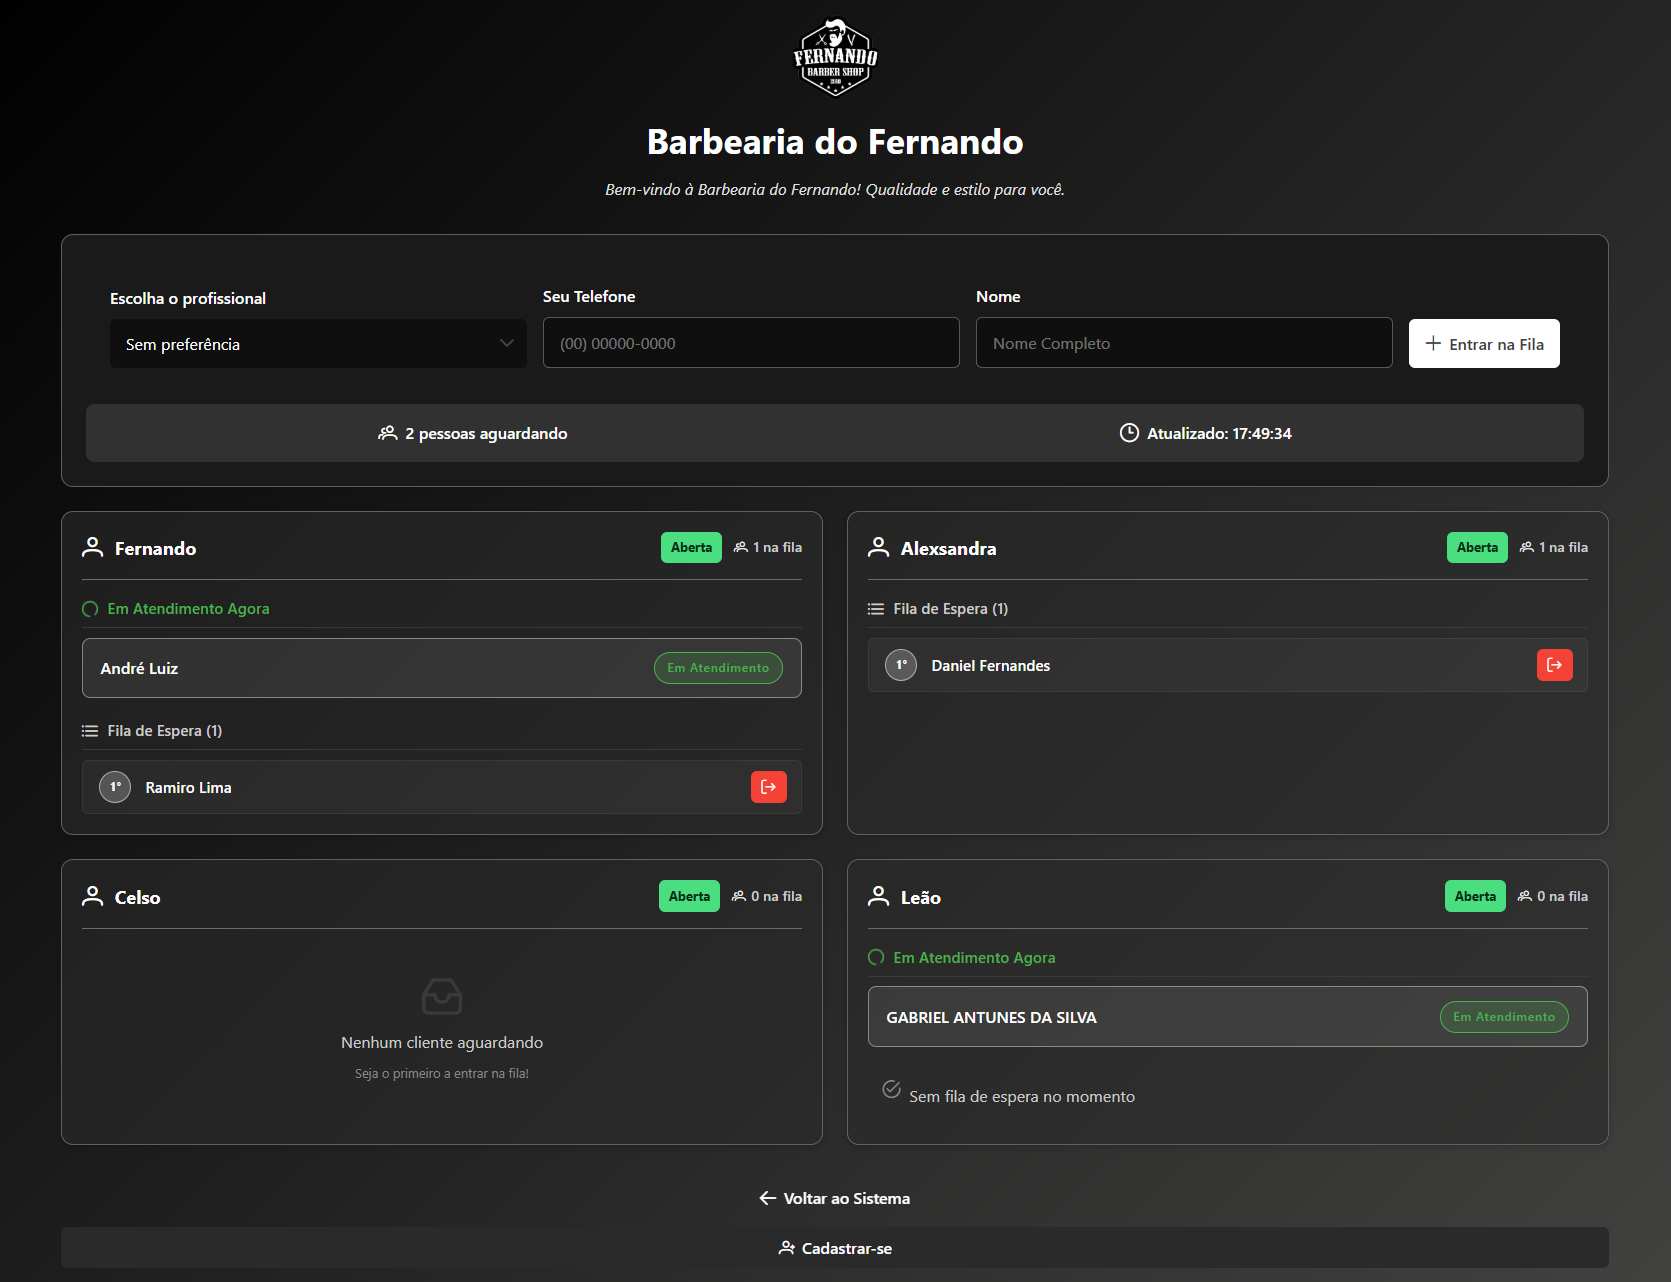Click the people icon beside pessoas aguardando

pyautogui.click(x=388, y=433)
